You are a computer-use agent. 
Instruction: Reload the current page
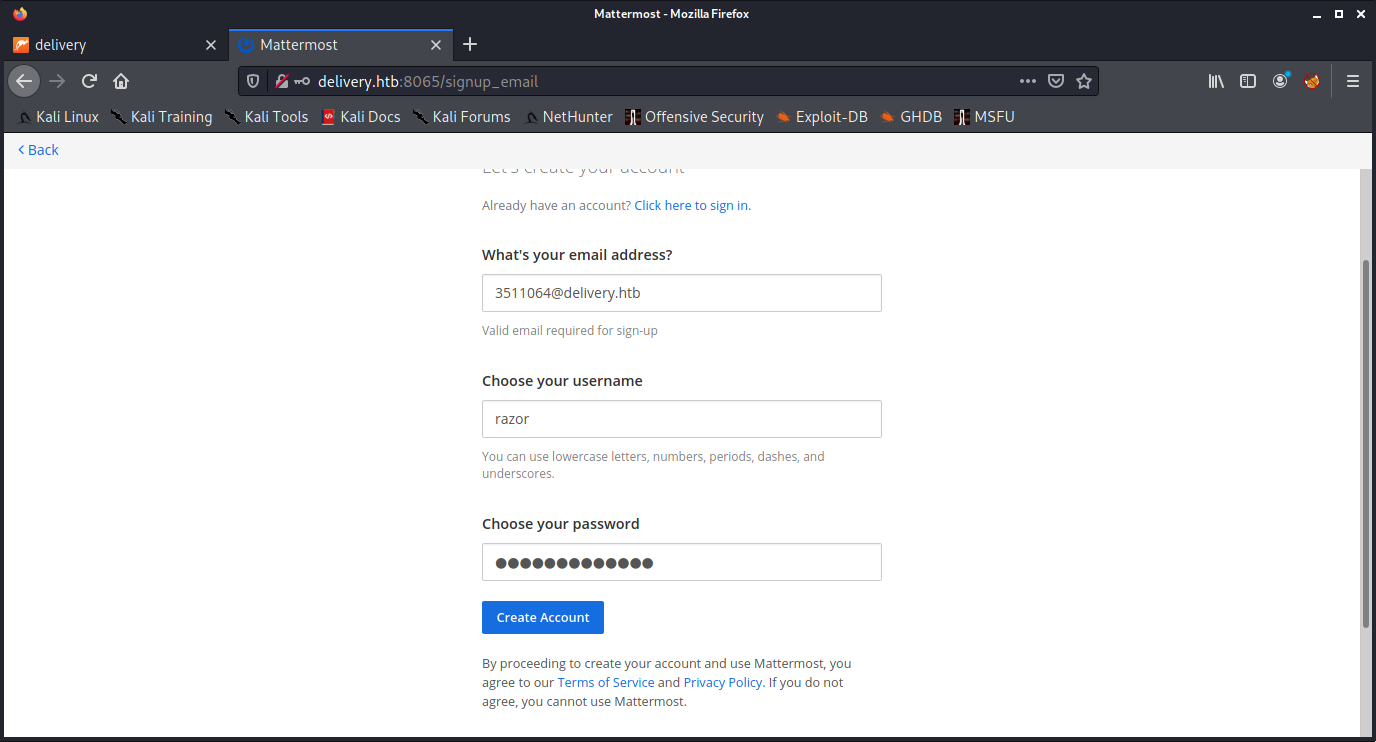click(x=89, y=81)
